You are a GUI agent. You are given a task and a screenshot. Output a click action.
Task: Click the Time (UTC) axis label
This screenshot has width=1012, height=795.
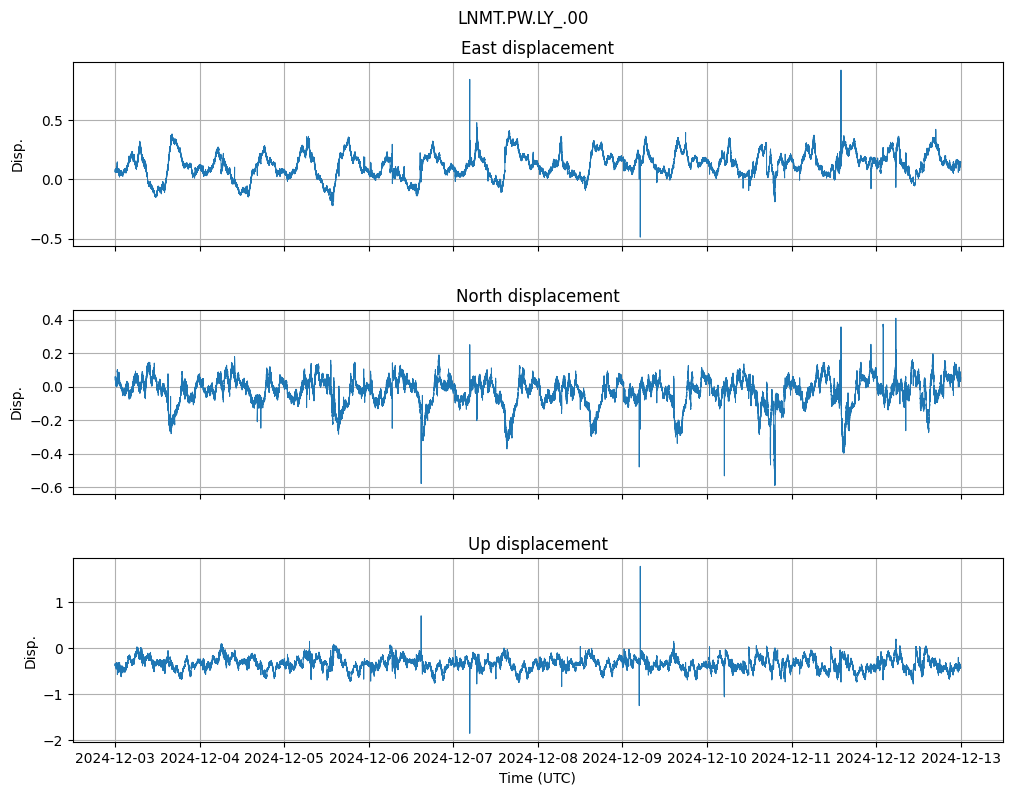coord(537,778)
